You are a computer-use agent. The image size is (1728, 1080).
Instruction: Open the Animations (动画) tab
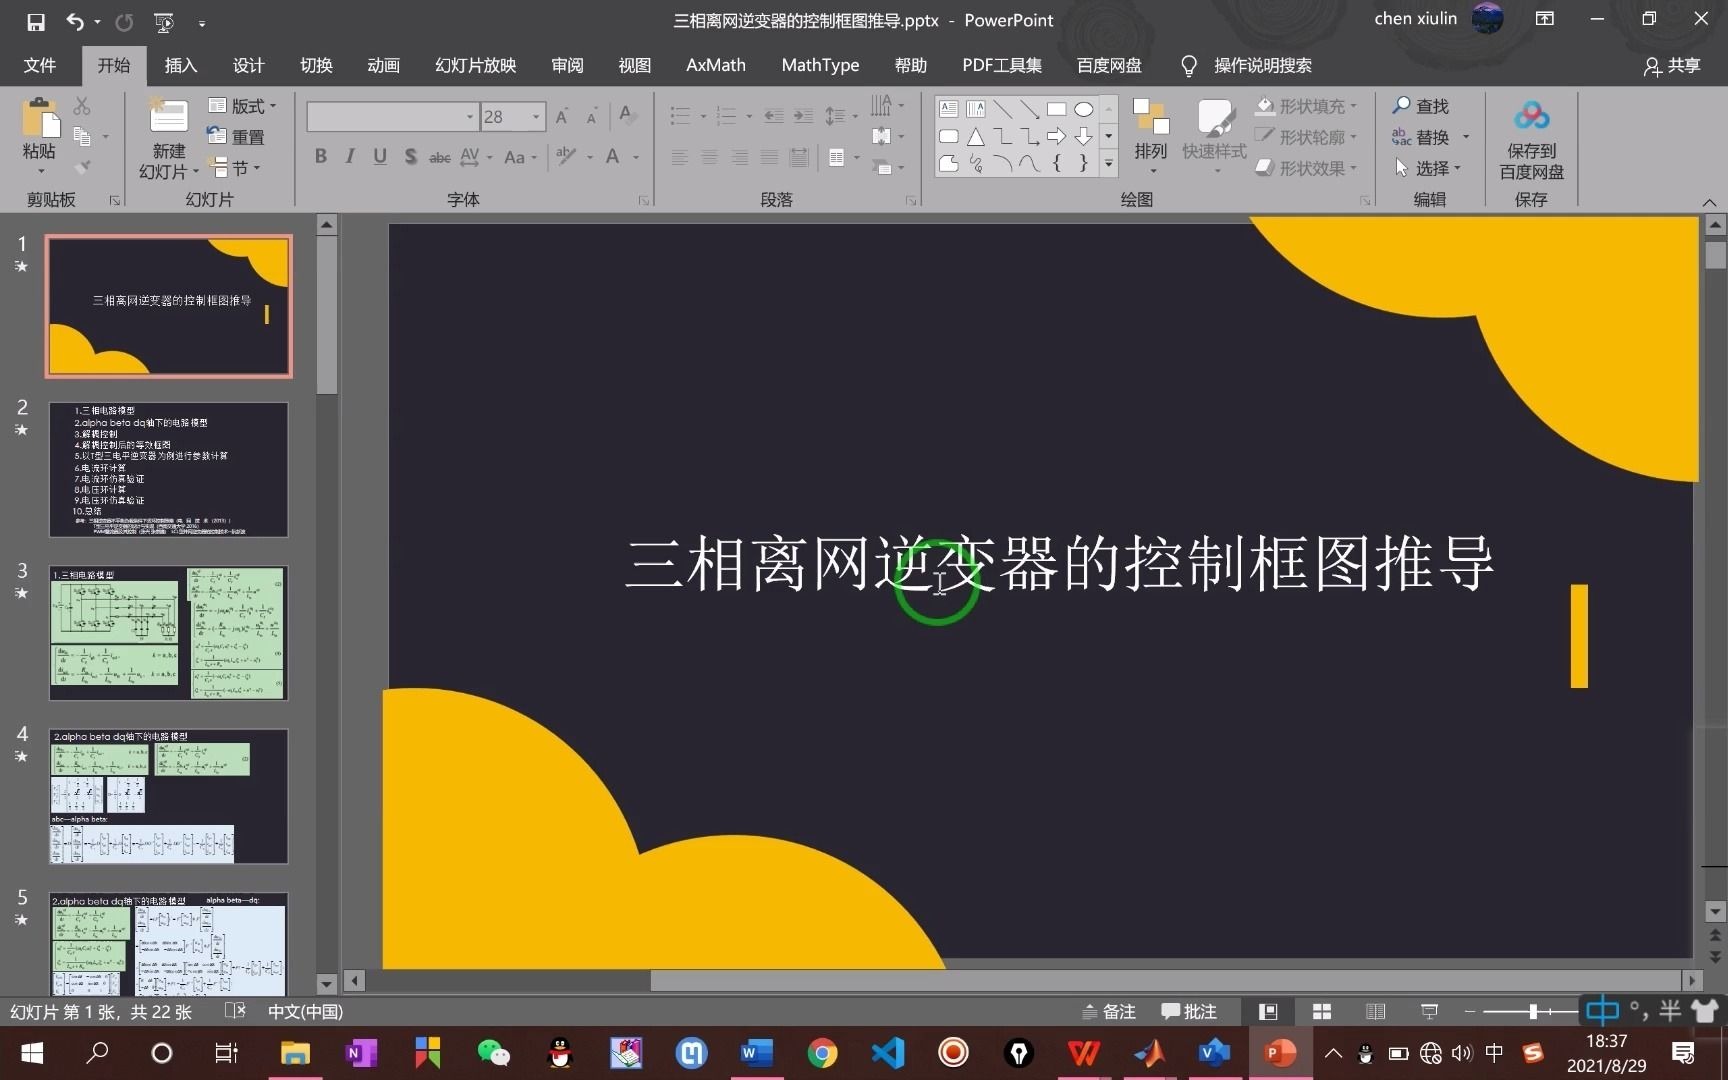point(384,65)
